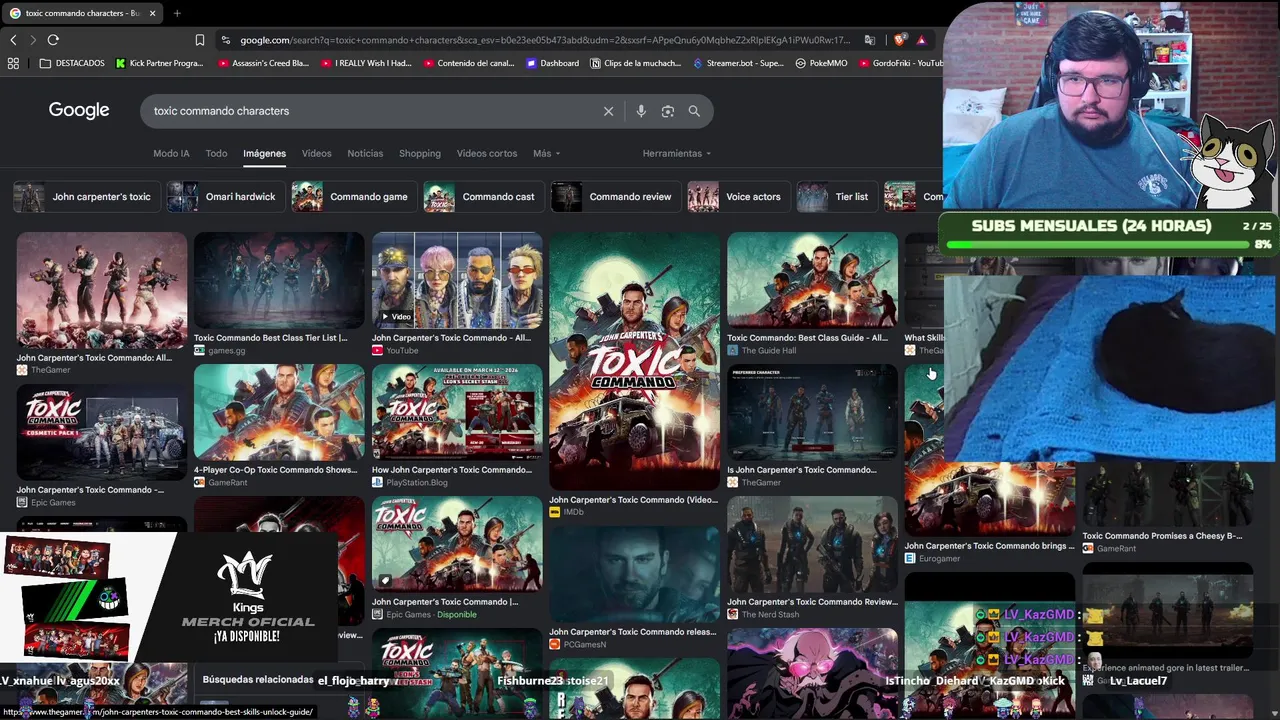Expand the Herramientas dropdown
The height and width of the screenshot is (720, 1280).
coord(677,153)
